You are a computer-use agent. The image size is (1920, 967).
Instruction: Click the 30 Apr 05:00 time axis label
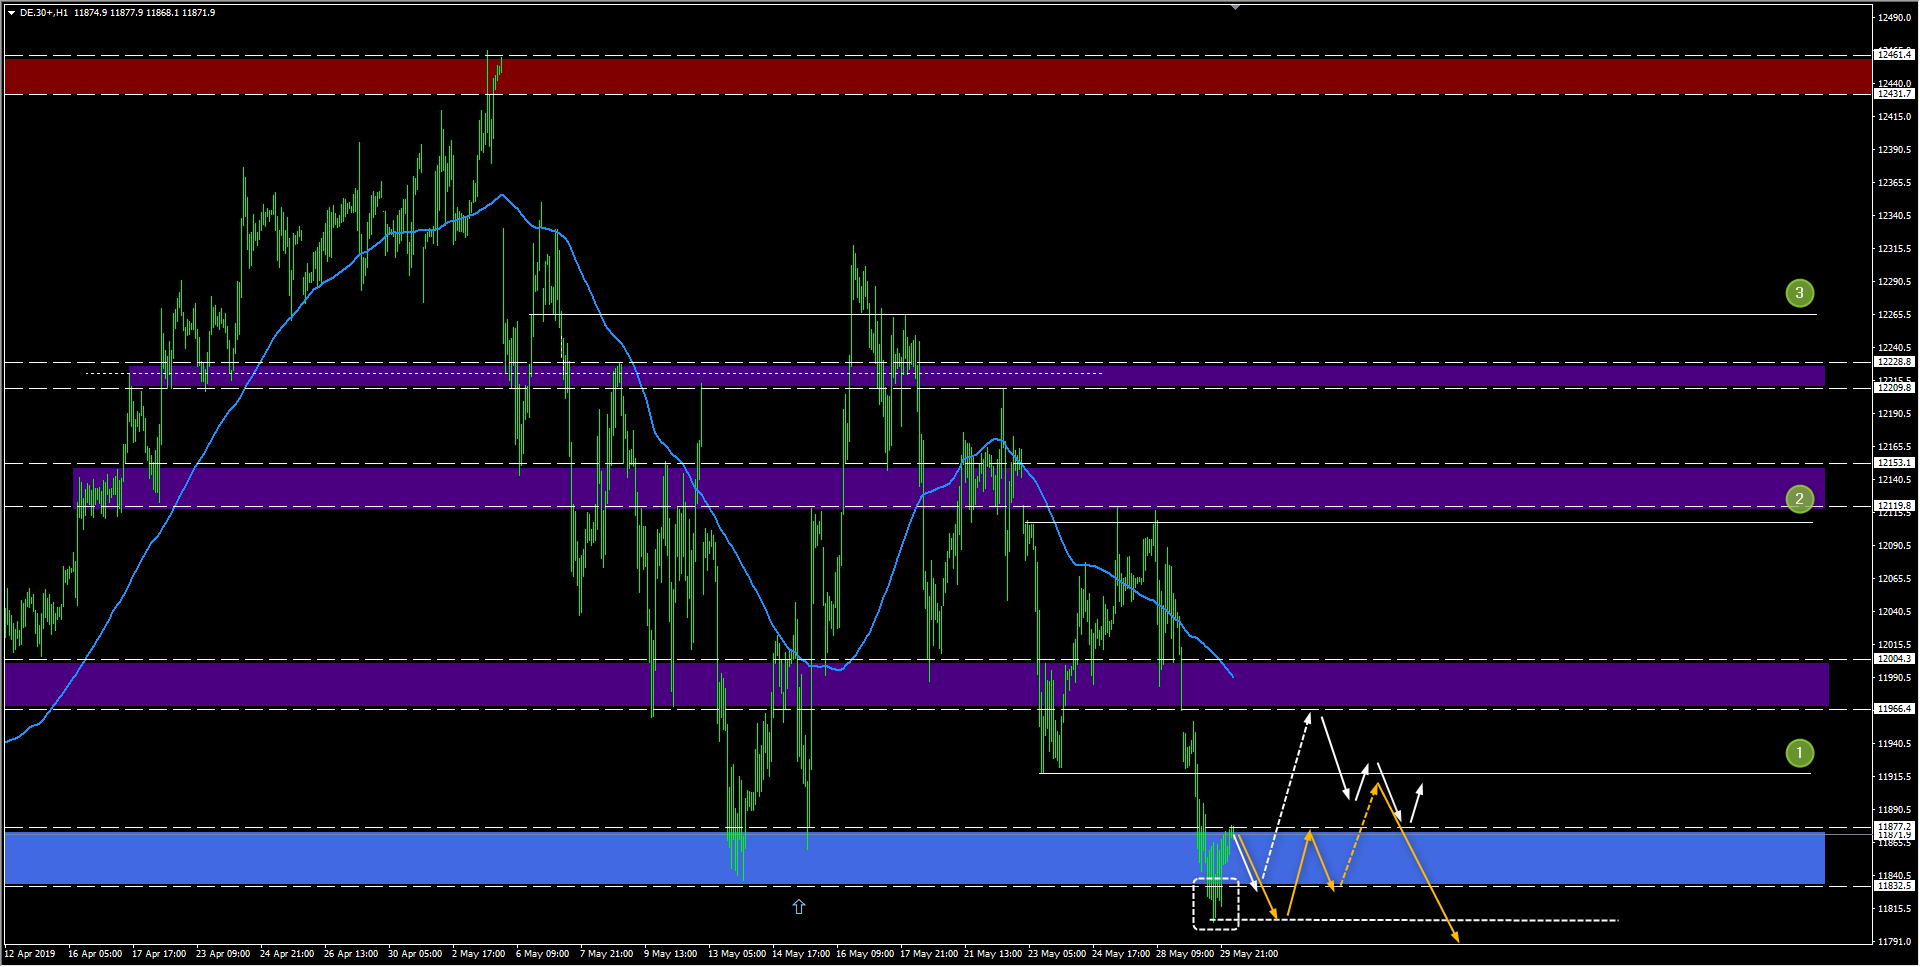[415, 954]
